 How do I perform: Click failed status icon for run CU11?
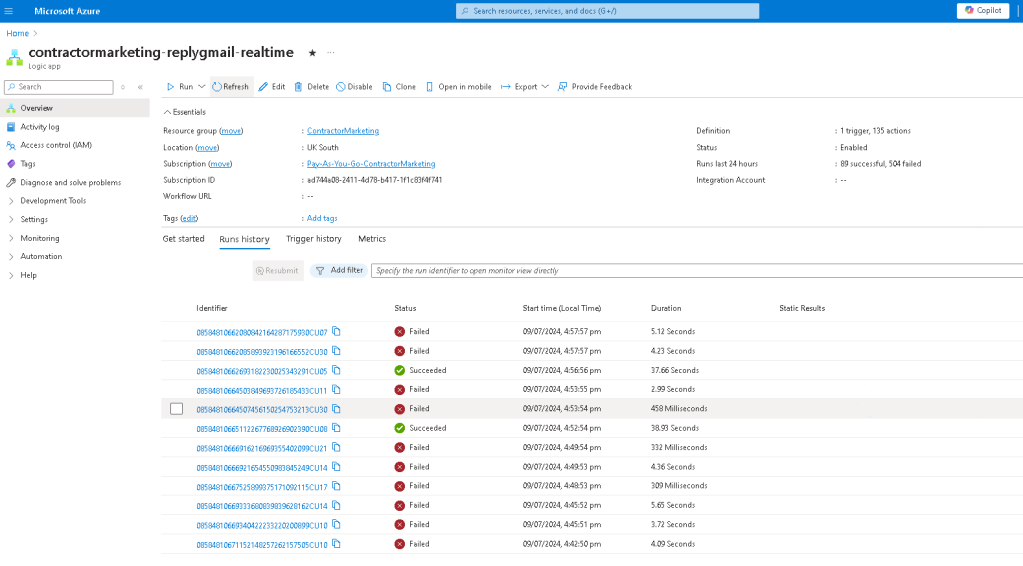pyautogui.click(x=400, y=389)
